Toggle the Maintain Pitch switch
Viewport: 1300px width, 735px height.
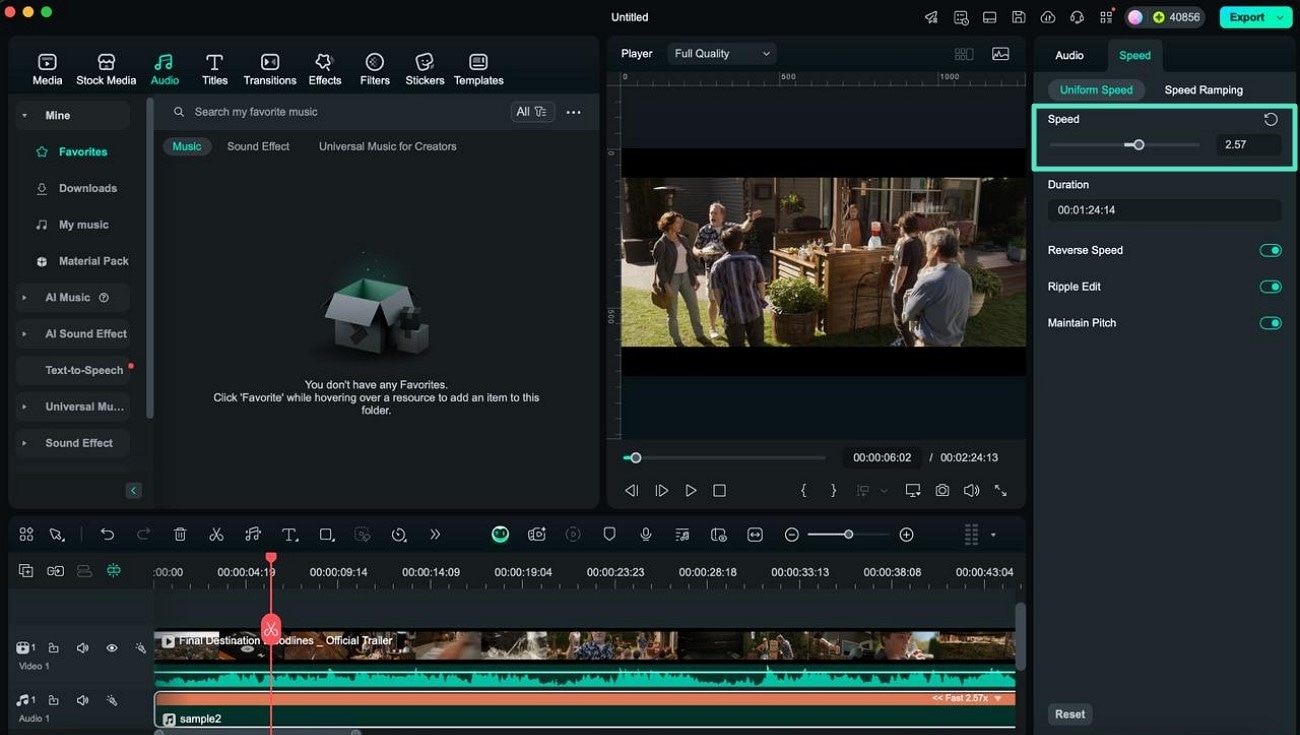1270,323
